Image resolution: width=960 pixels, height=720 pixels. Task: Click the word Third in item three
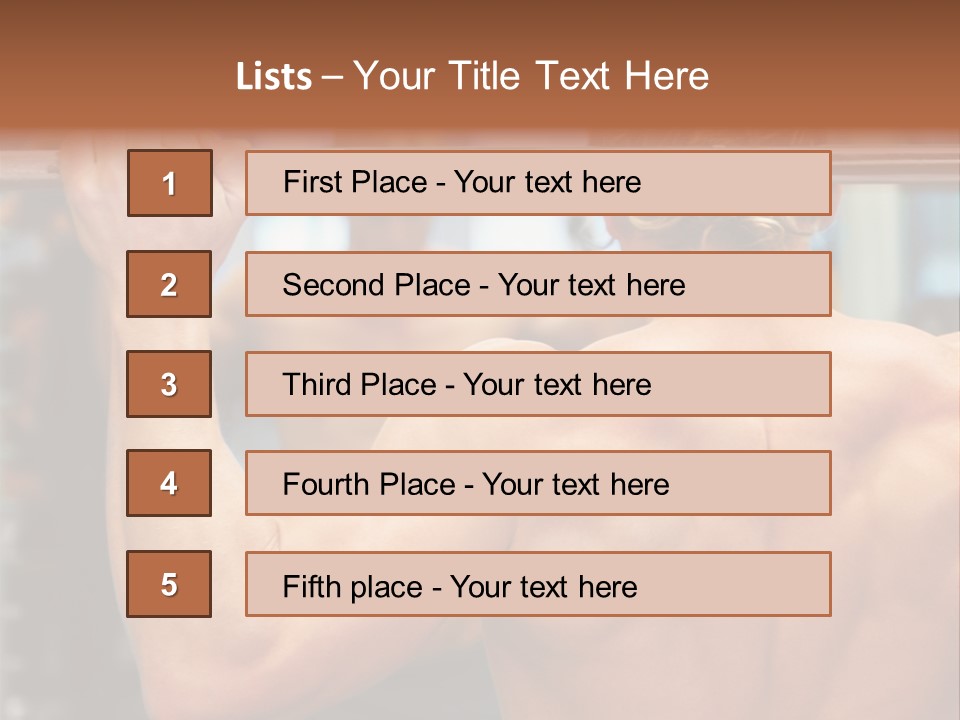(315, 385)
